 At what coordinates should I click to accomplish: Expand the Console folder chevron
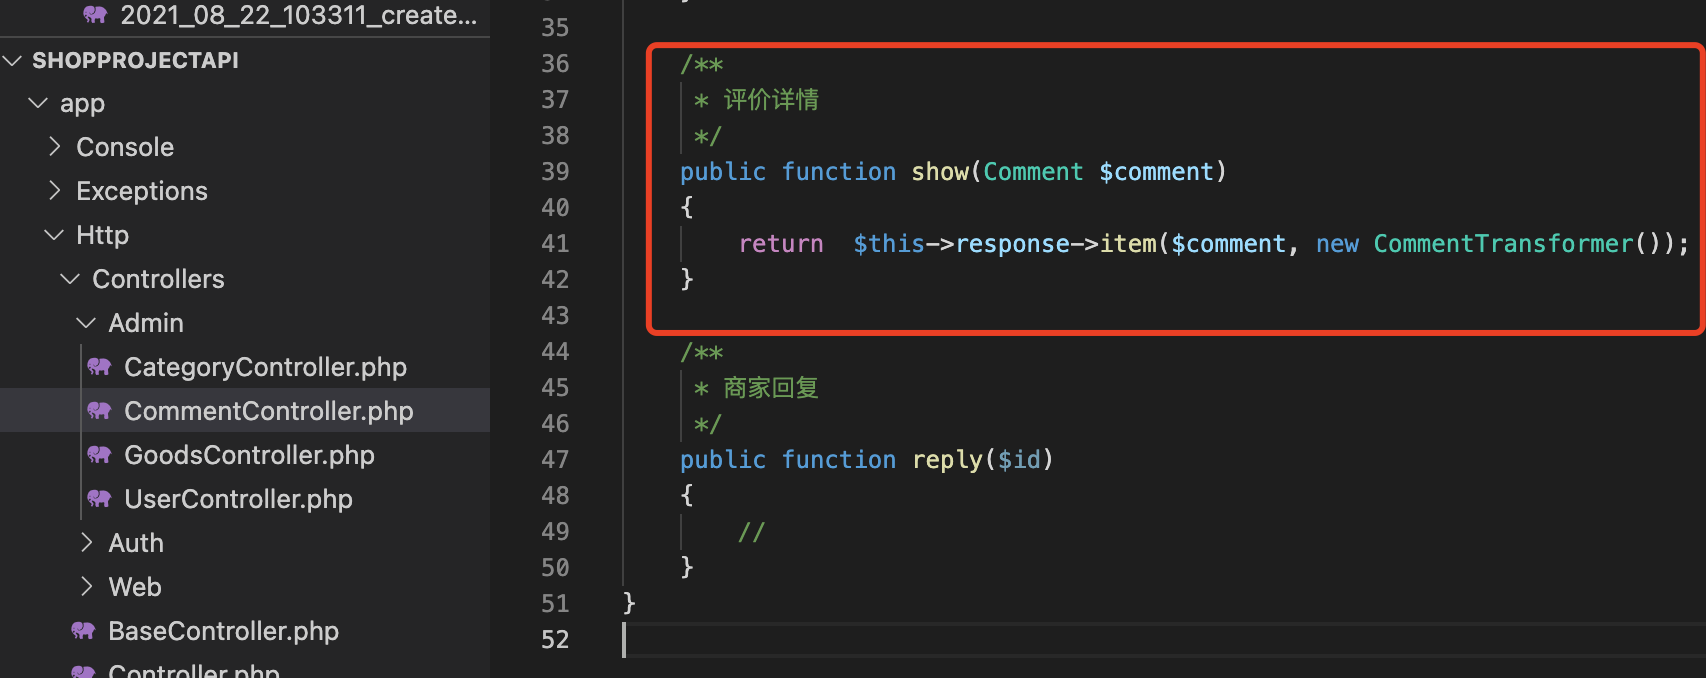click(x=55, y=147)
